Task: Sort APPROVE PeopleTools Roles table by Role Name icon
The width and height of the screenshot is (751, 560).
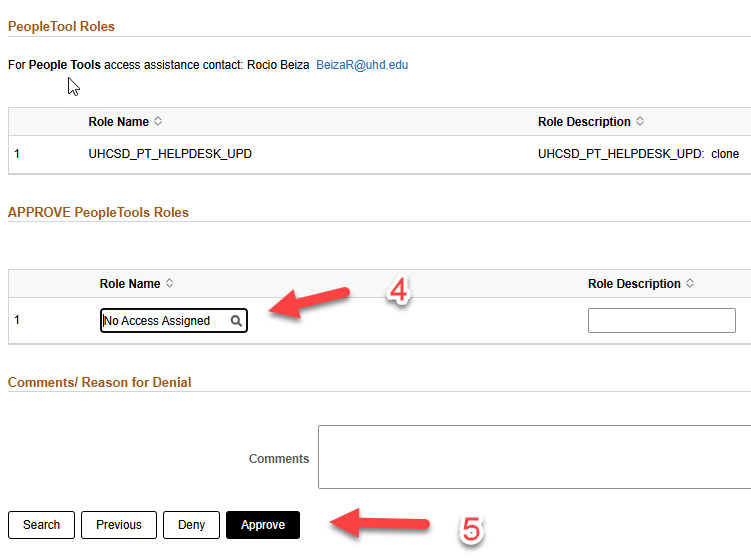Action: pos(169,284)
